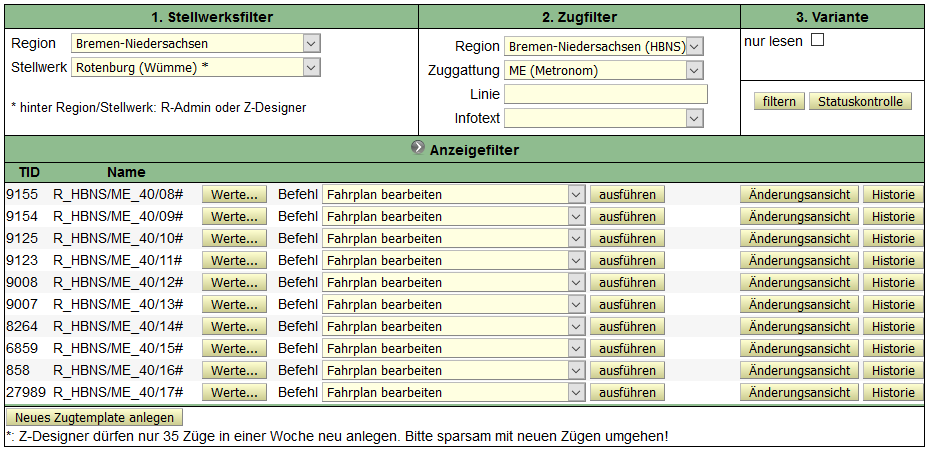Show Historie for train TID 858

click(x=892, y=370)
